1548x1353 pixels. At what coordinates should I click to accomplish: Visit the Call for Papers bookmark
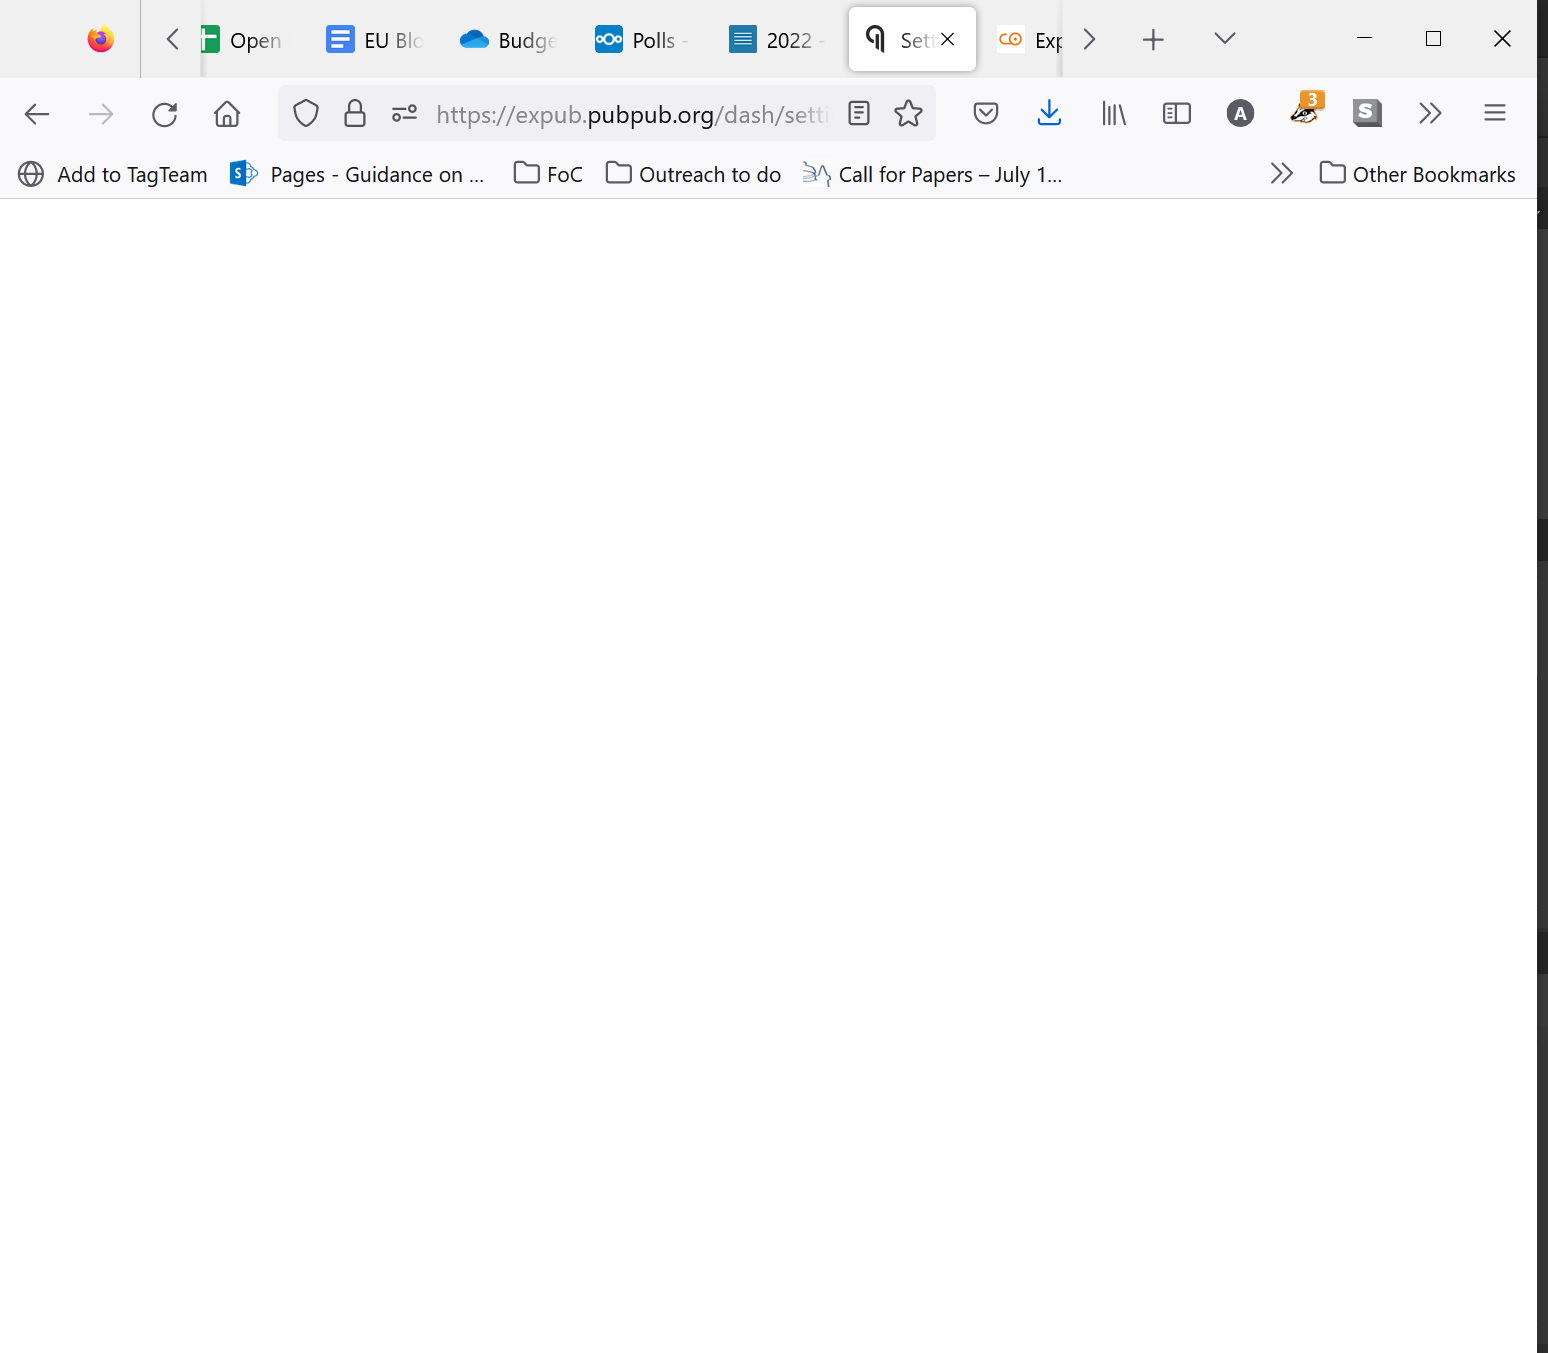click(932, 173)
